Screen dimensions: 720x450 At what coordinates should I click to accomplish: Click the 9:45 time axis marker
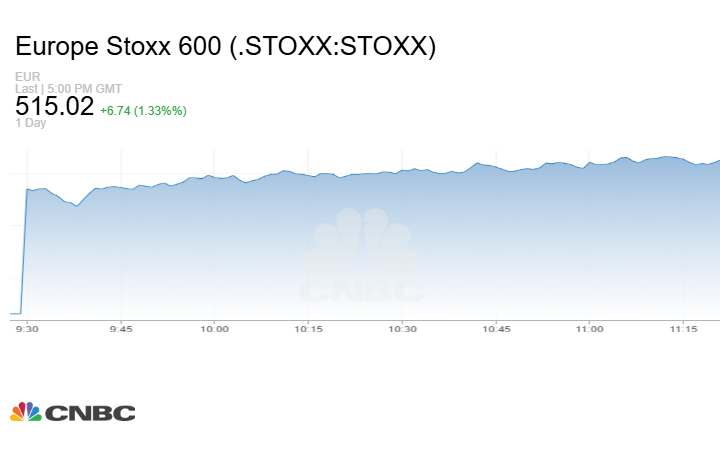point(121,328)
